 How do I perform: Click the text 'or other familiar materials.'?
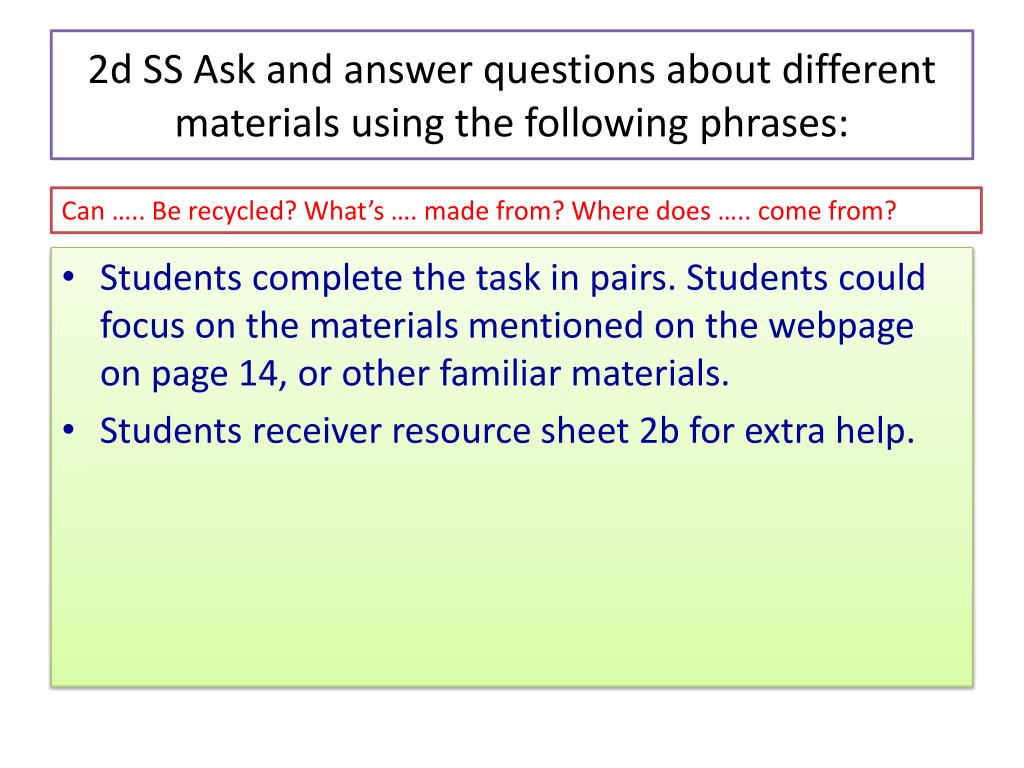coord(513,374)
